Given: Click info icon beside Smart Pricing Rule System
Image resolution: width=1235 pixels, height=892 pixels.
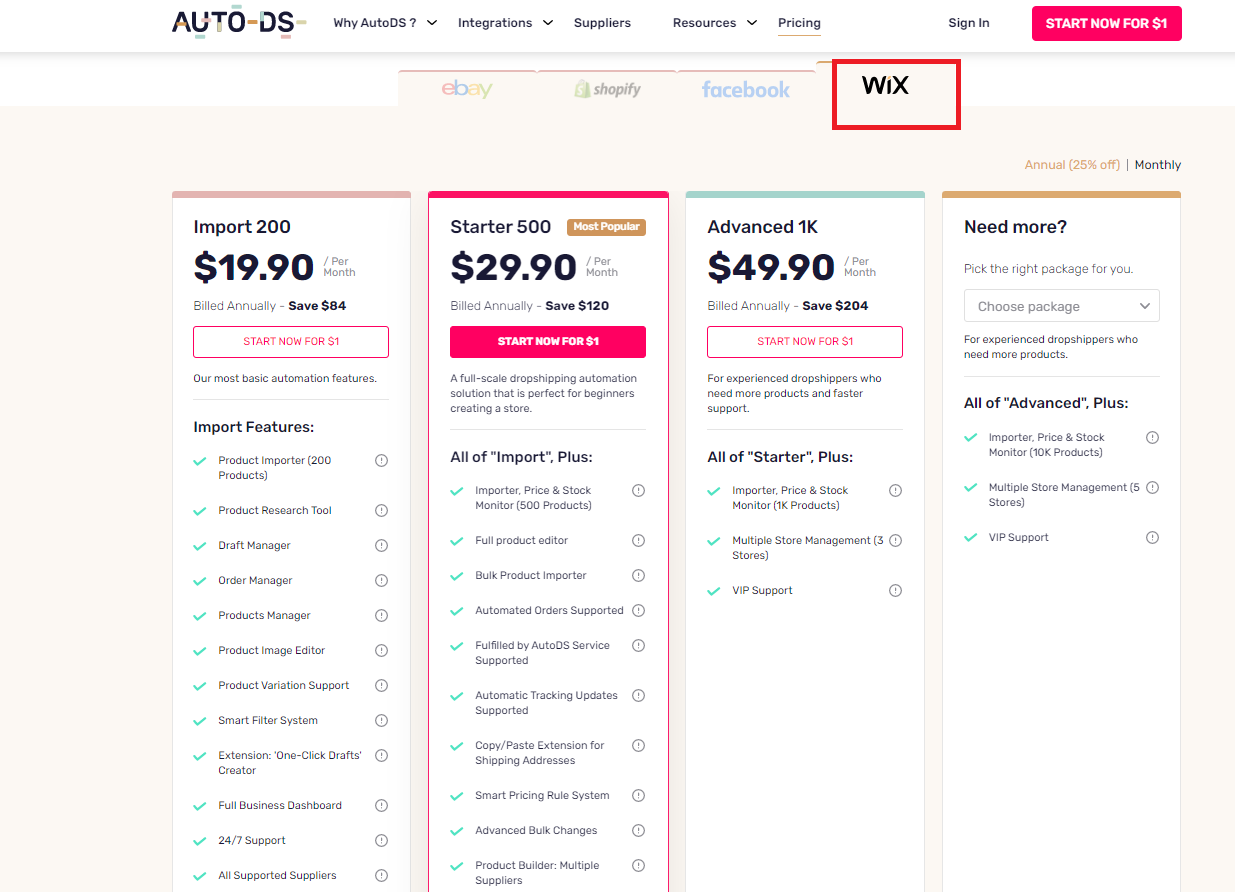Looking at the screenshot, I should pos(638,795).
